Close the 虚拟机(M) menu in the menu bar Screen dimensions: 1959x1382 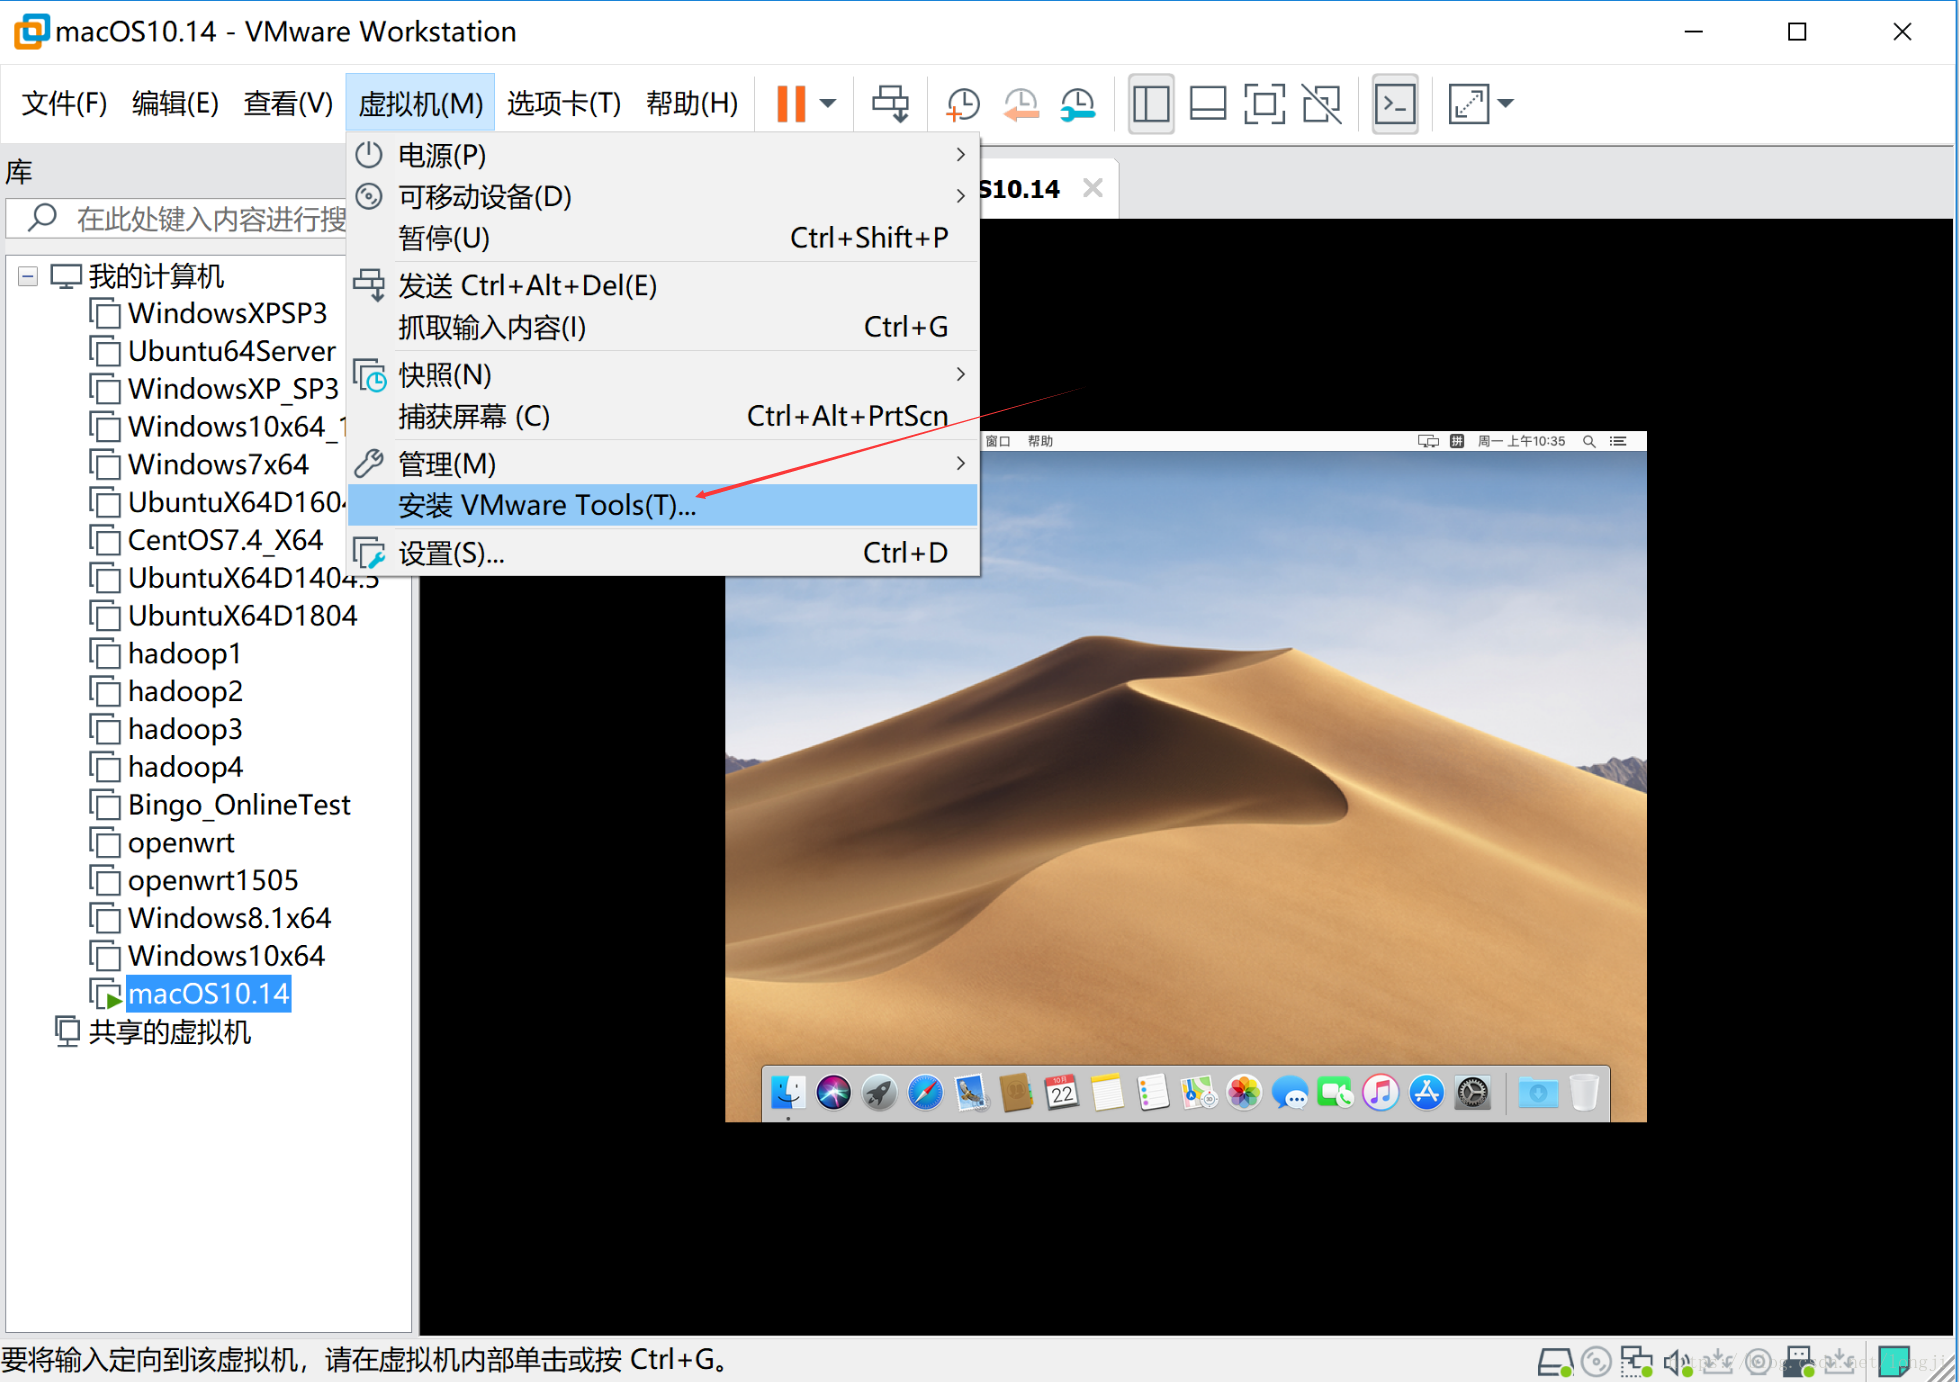pyautogui.click(x=420, y=103)
